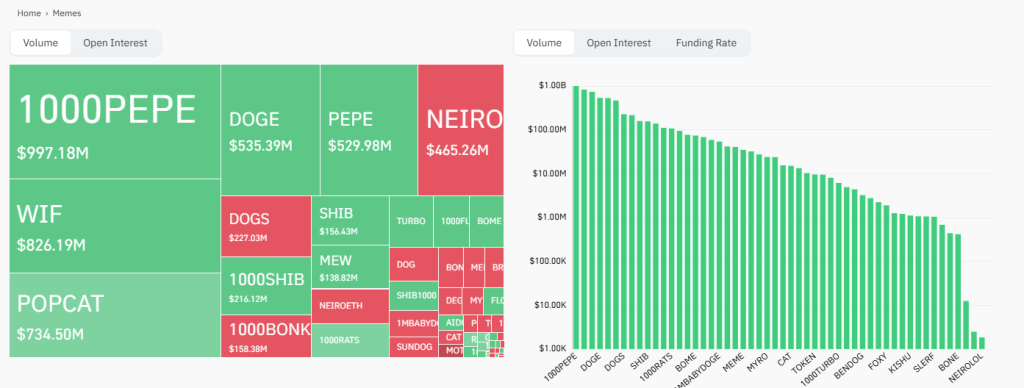This screenshot has width=1024, height=388.
Task: Click the red NEIRO tile
Action: [461, 130]
